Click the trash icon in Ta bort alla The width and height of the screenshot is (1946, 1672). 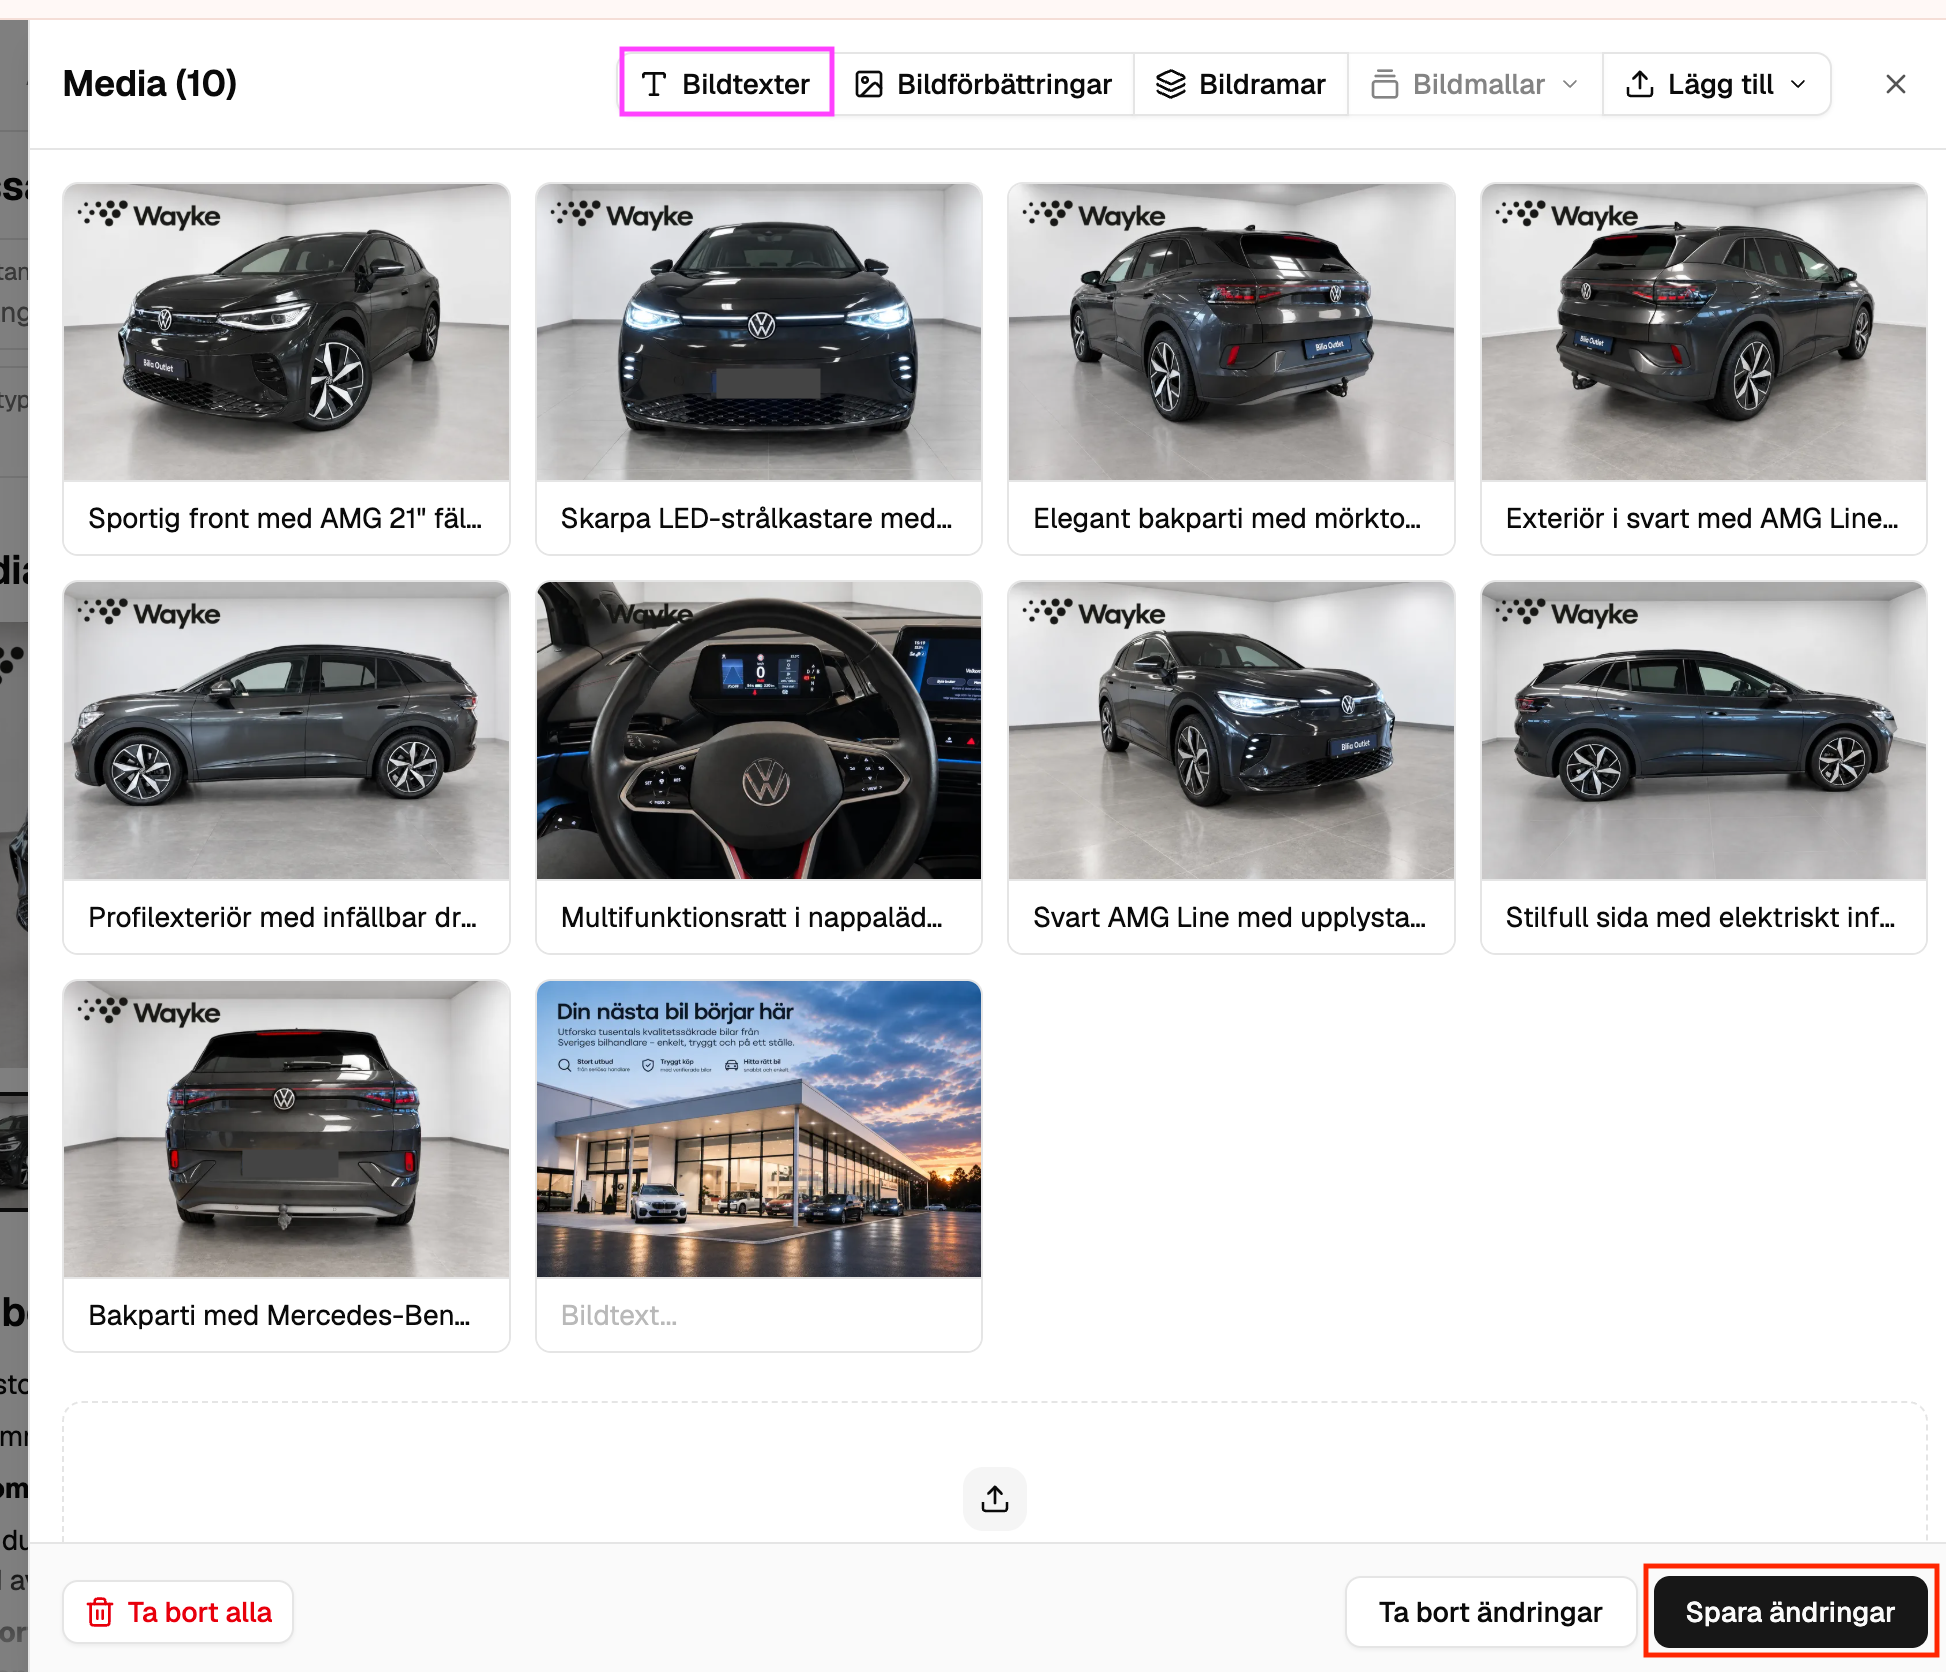100,1612
